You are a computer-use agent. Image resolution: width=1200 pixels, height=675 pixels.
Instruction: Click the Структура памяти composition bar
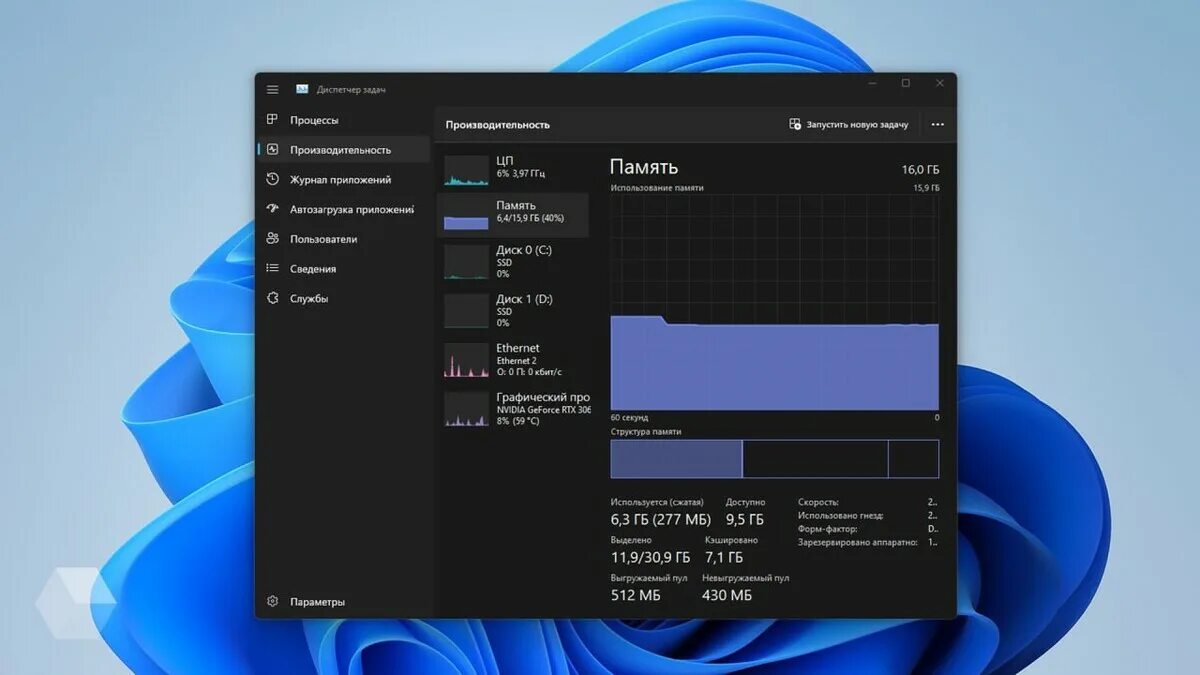point(775,459)
